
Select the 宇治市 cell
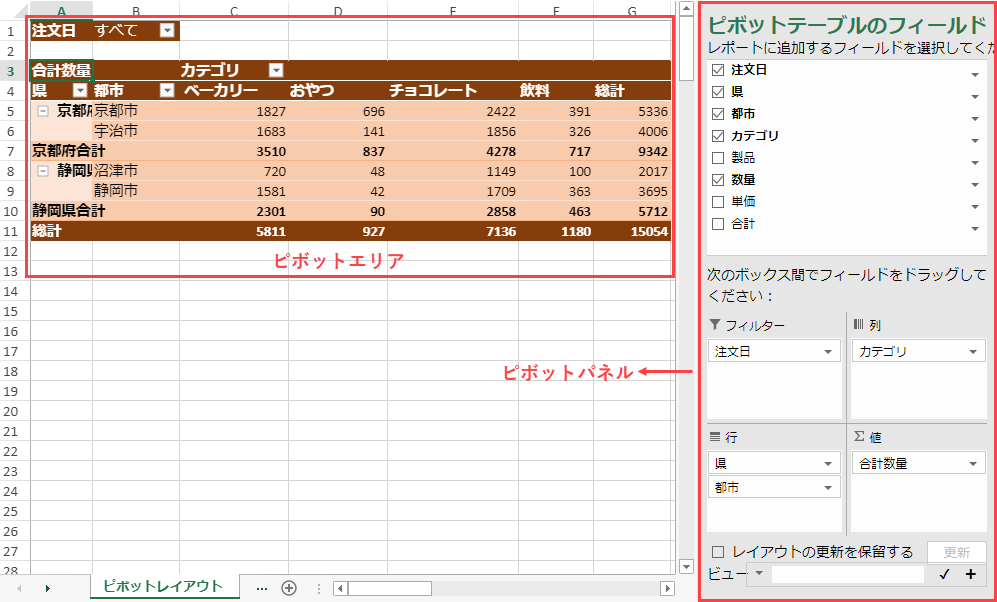(x=135, y=131)
